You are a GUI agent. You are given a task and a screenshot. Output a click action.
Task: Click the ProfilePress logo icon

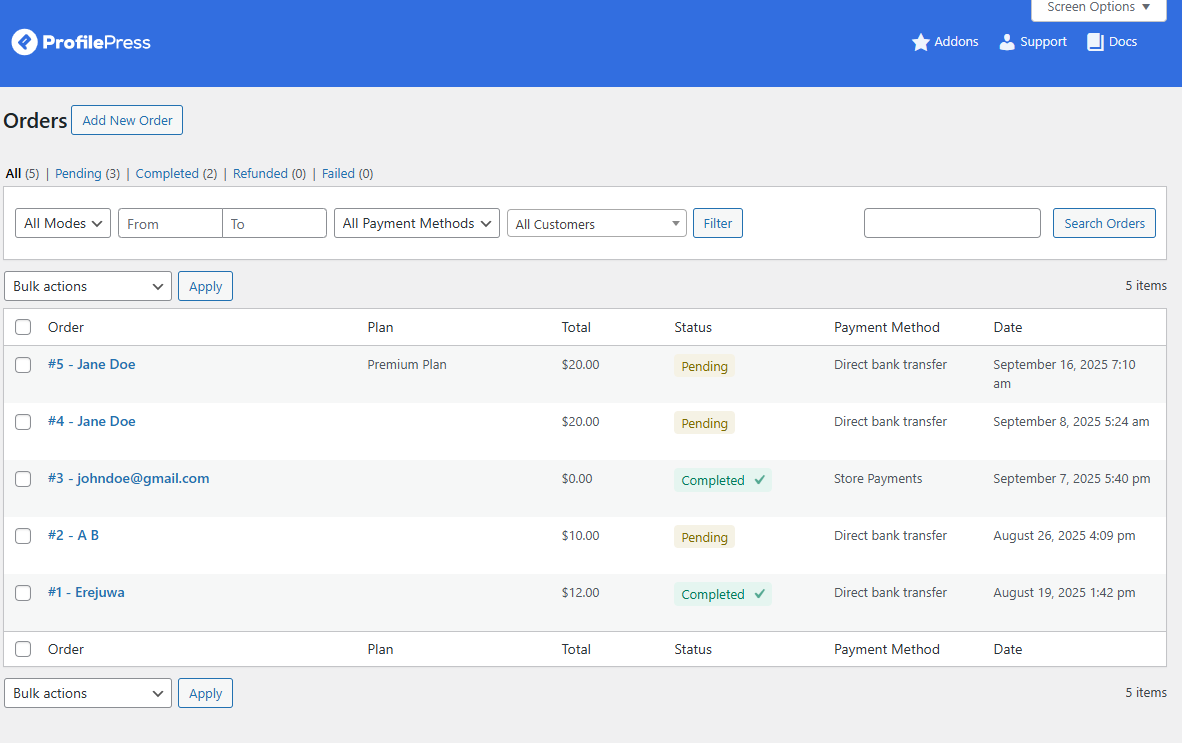(24, 42)
